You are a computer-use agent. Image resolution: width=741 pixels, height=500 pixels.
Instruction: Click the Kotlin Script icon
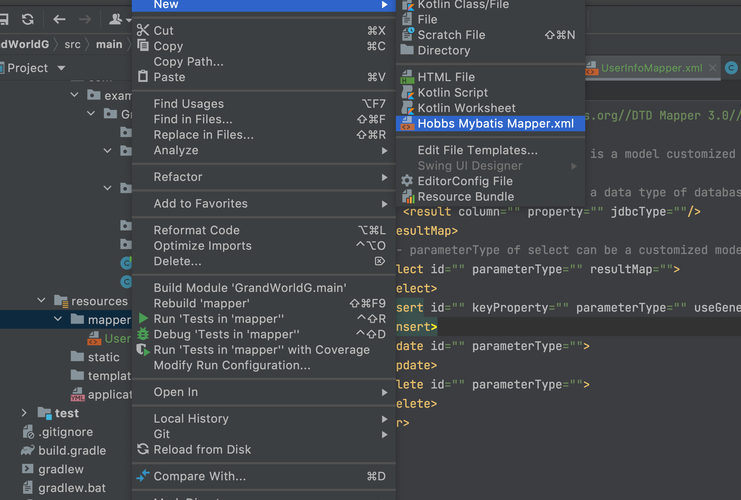[x=407, y=92]
